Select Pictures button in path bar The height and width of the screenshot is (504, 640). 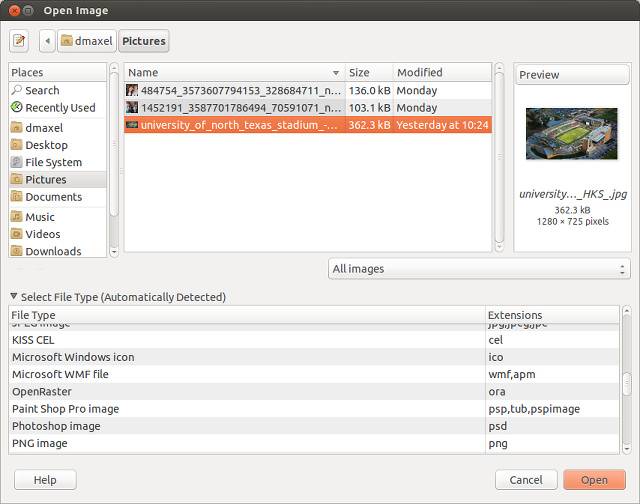point(144,41)
